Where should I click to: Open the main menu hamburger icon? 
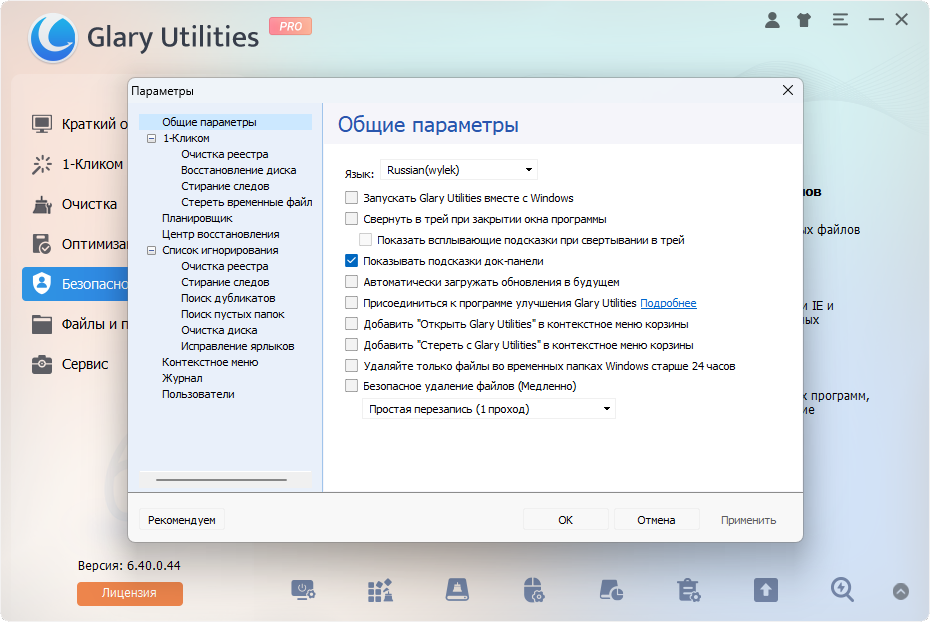pos(839,19)
